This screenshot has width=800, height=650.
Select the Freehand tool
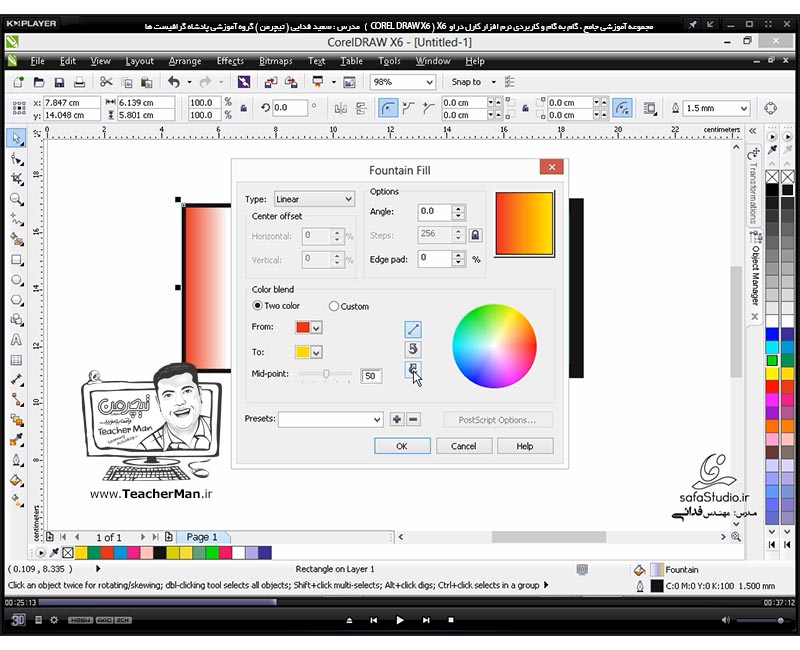click(x=17, y=219)
